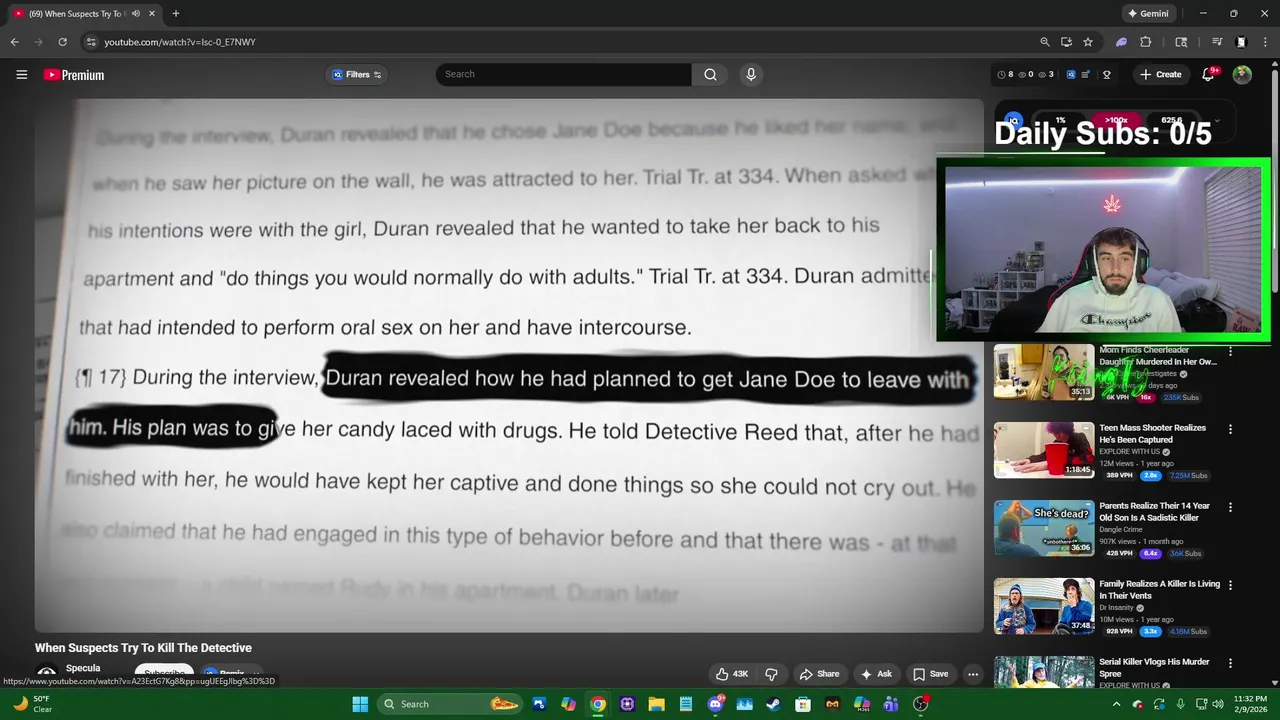Open a new browser tab
Viewport: 1280px width, 720px height.
pyautogui.click(x=175, y=14)
